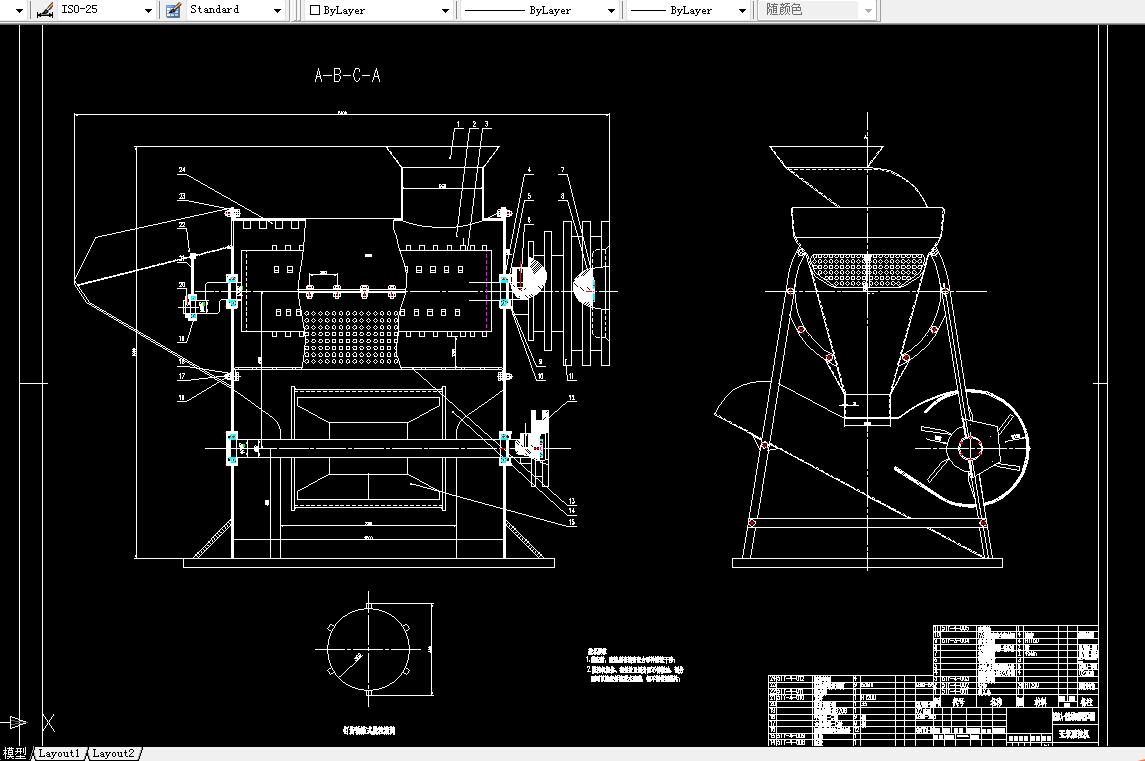1145x761 pixels.
Task: Select callout number 7 near the pulley
Action: coord(562,170)
